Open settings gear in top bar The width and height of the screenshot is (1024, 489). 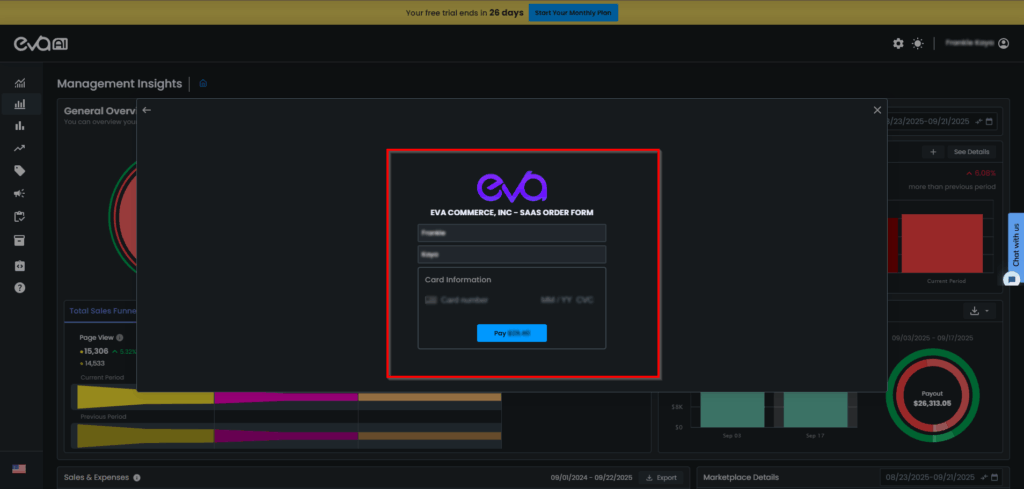tap(899, 44)
